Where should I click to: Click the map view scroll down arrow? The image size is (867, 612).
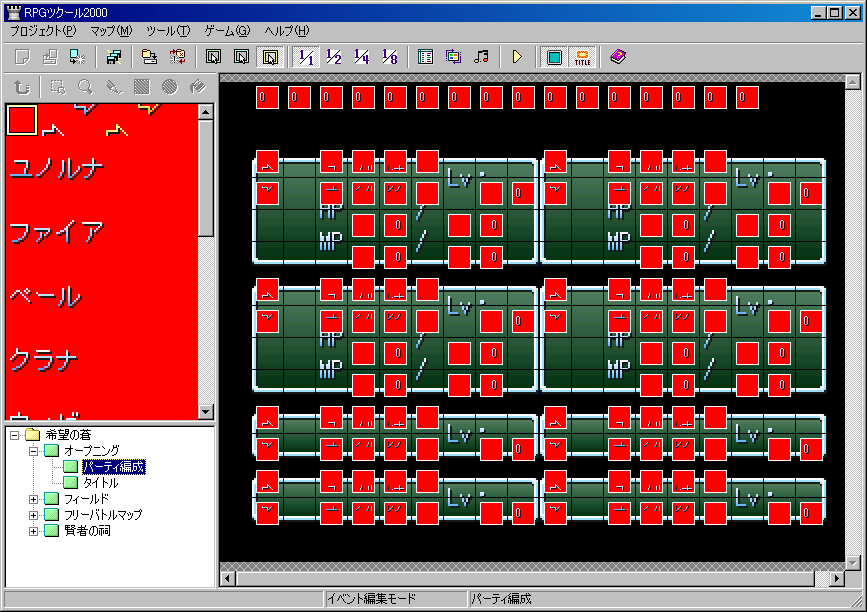tap(853, 563)
